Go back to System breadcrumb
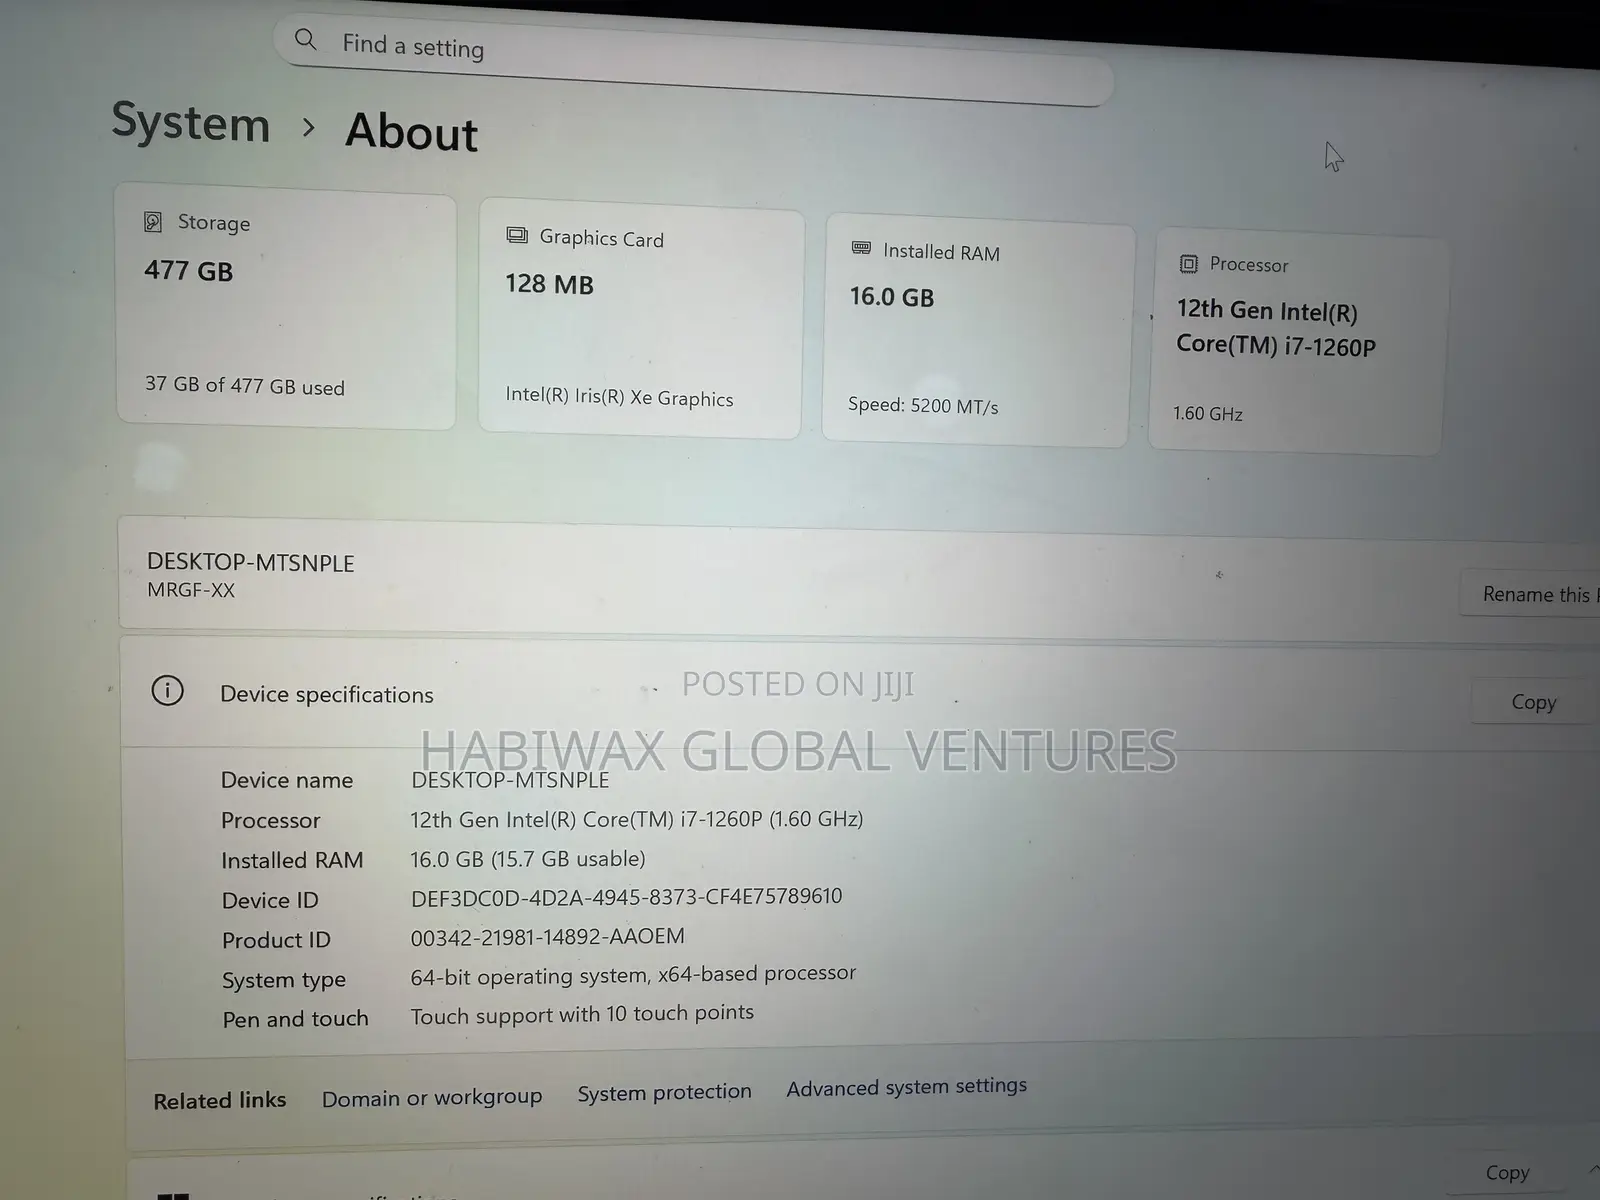The image size is (1600, 1200). [x=191, y=123]
